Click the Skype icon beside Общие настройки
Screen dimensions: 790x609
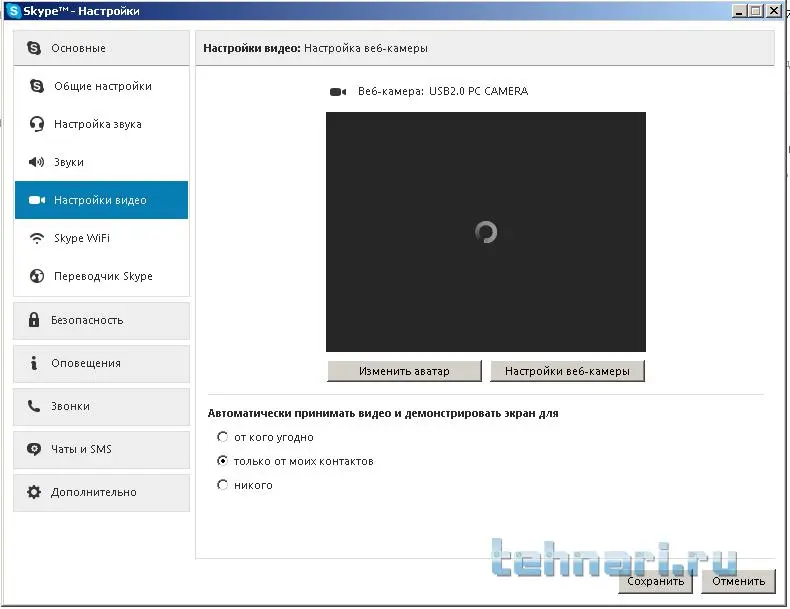[37, 86]
